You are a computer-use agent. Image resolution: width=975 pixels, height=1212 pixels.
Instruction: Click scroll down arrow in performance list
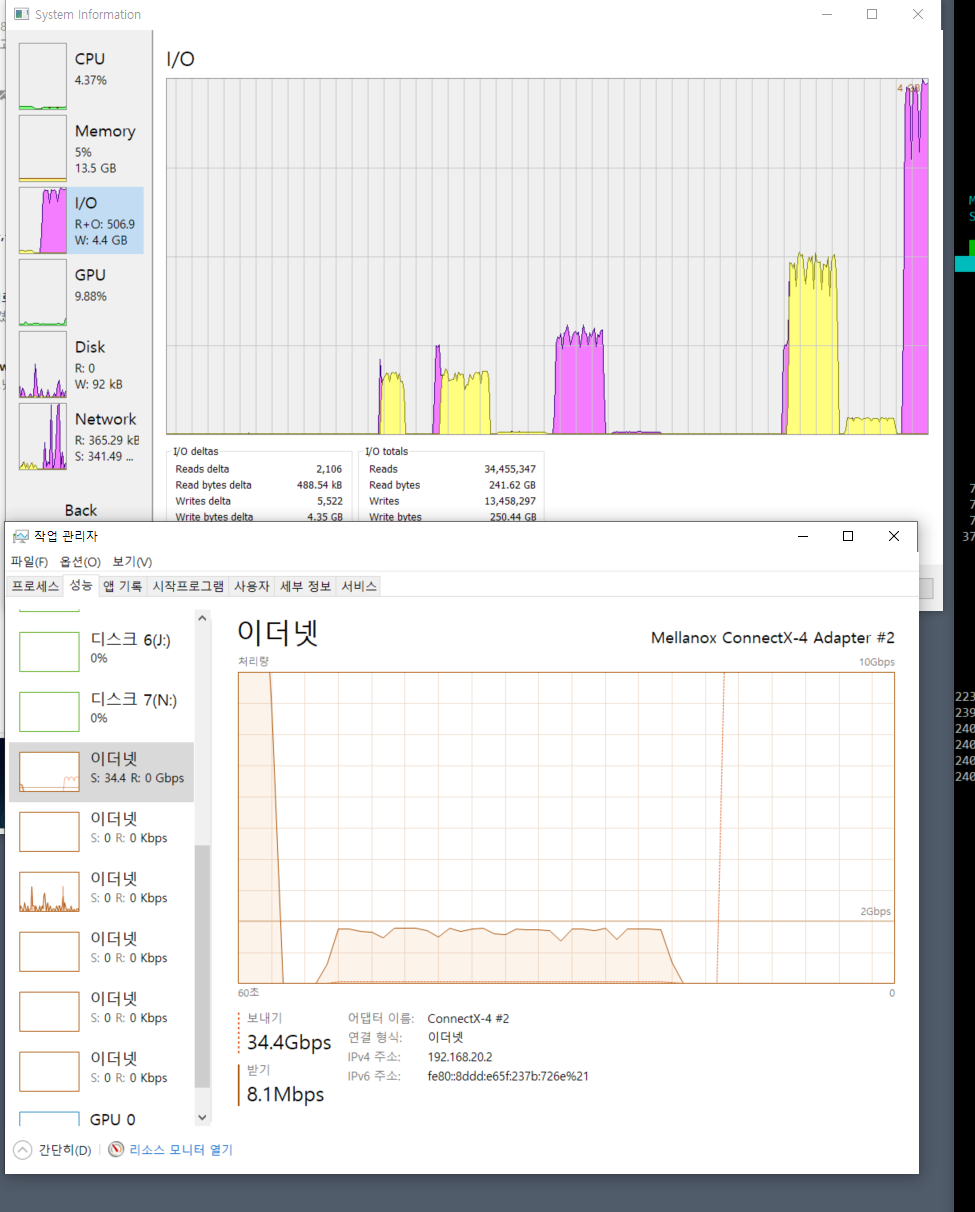click(203, 1117)
